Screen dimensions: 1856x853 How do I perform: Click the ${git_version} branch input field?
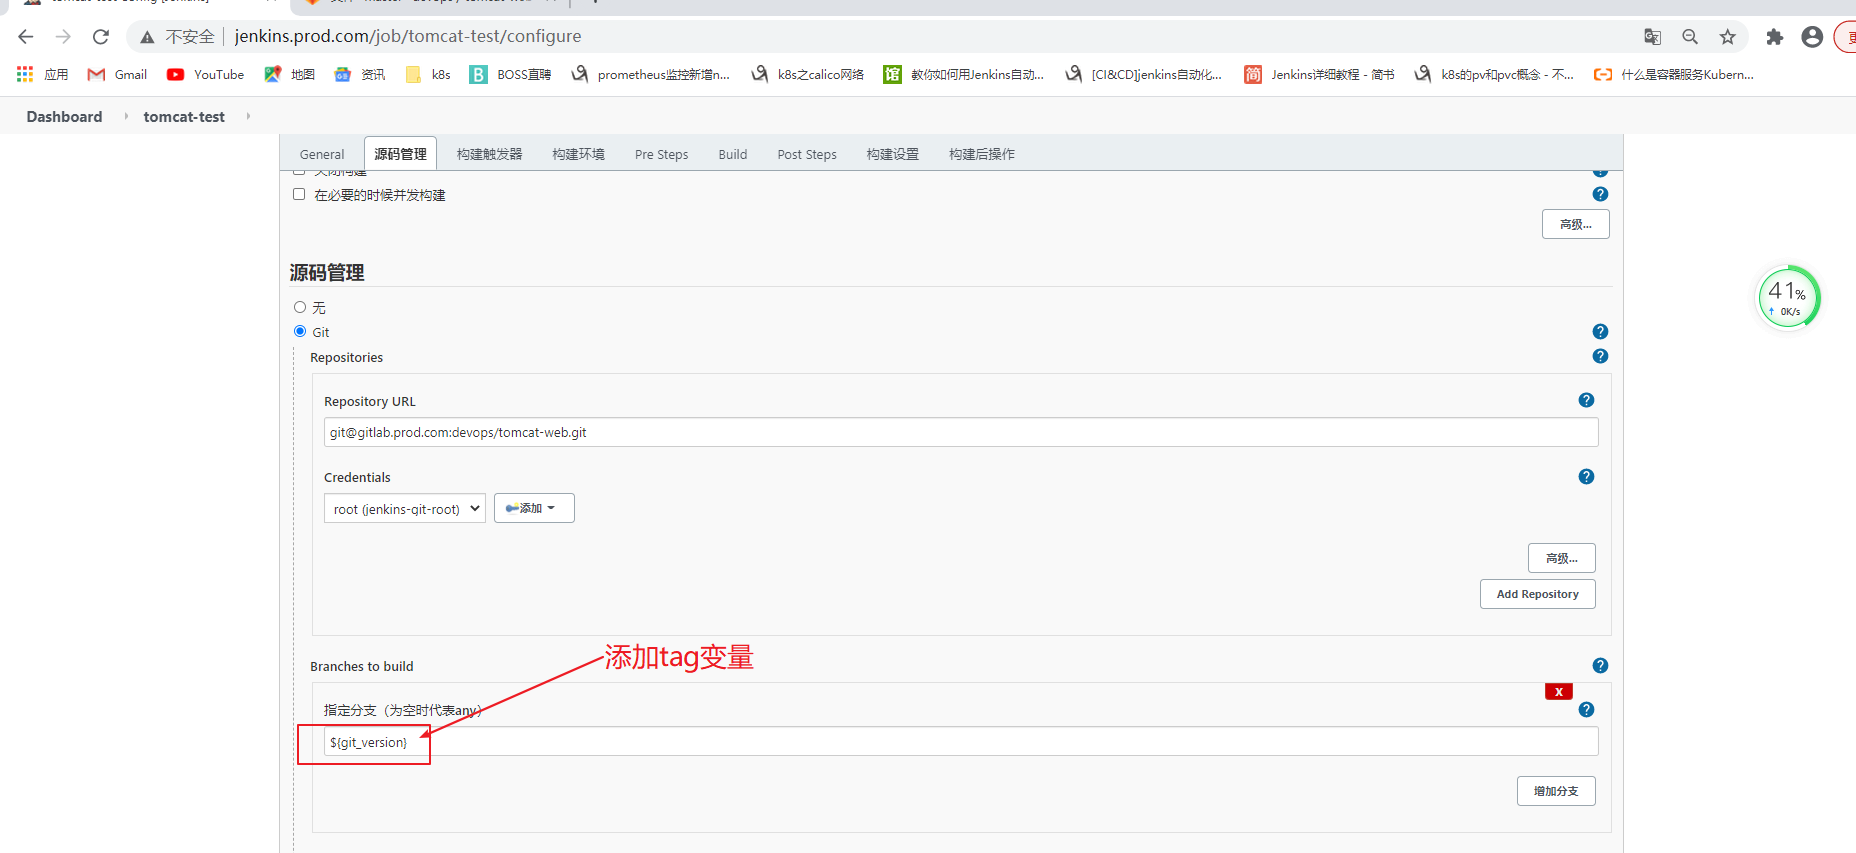pos(961,741)
